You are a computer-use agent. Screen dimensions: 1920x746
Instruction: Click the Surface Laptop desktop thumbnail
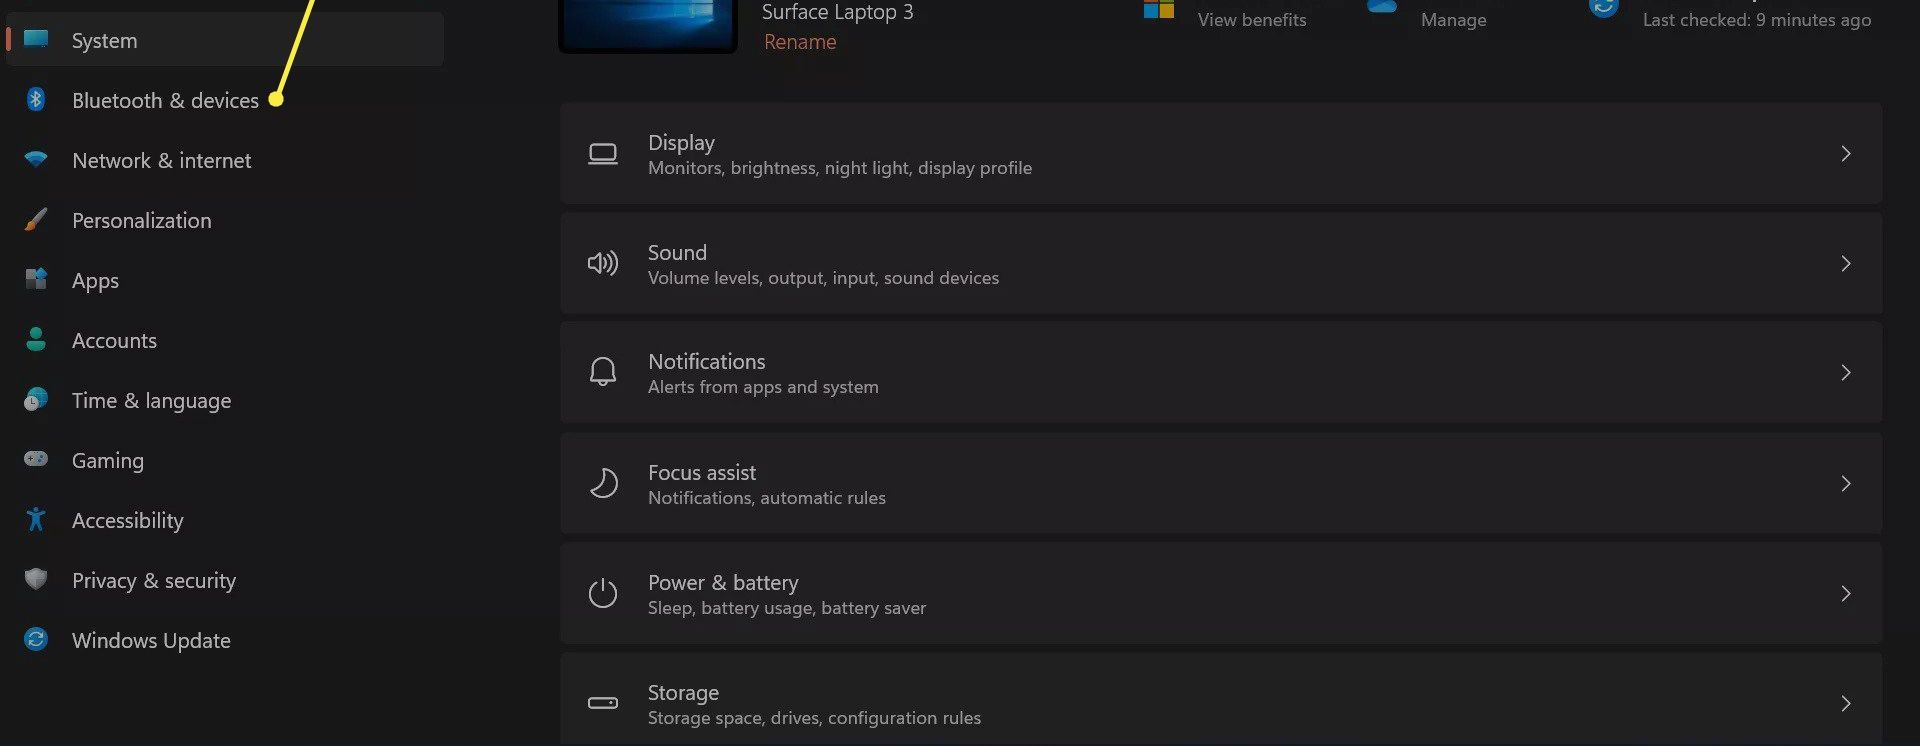[648, 24]
